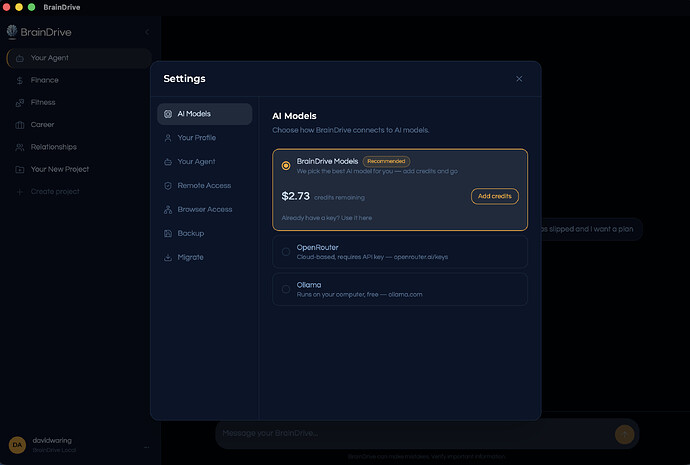Open the Your Agent settings tab
Screen dimensions: 690x465
[x=205, y=161]
